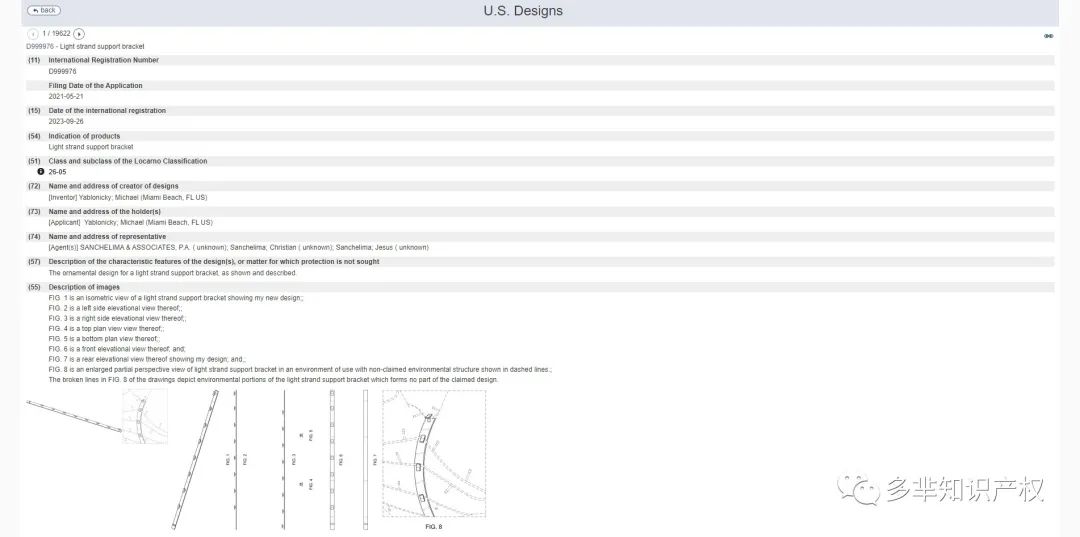Select FIG. 1 isometric view line
The height and width of the screenshot is (537, 1080).
(x=176, y=298)
